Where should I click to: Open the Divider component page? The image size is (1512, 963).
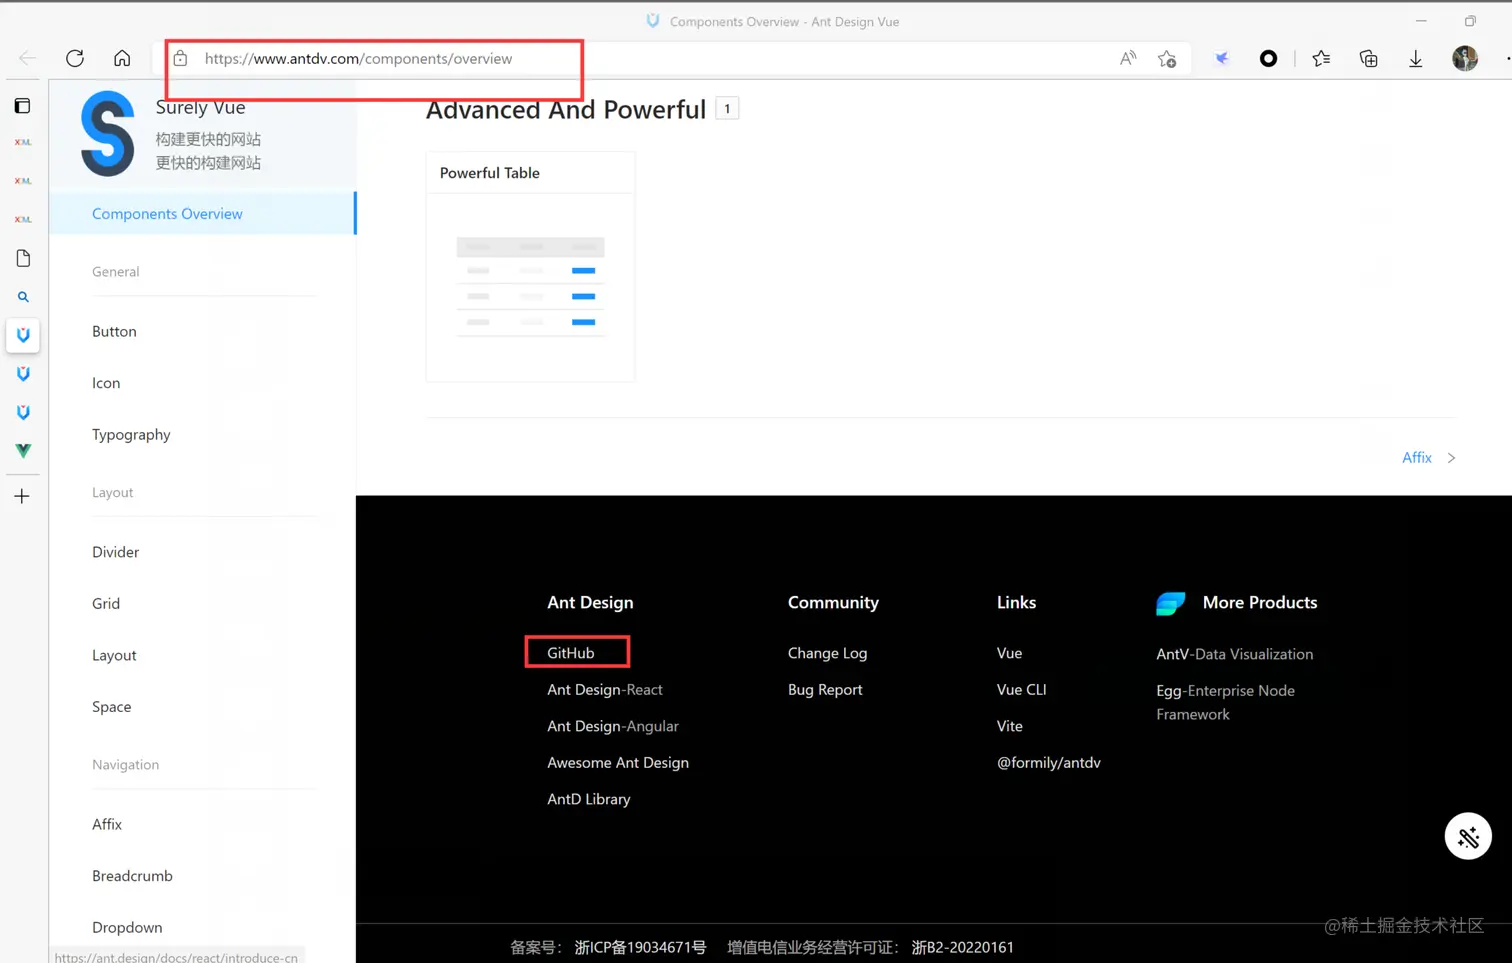click(115, 552)
